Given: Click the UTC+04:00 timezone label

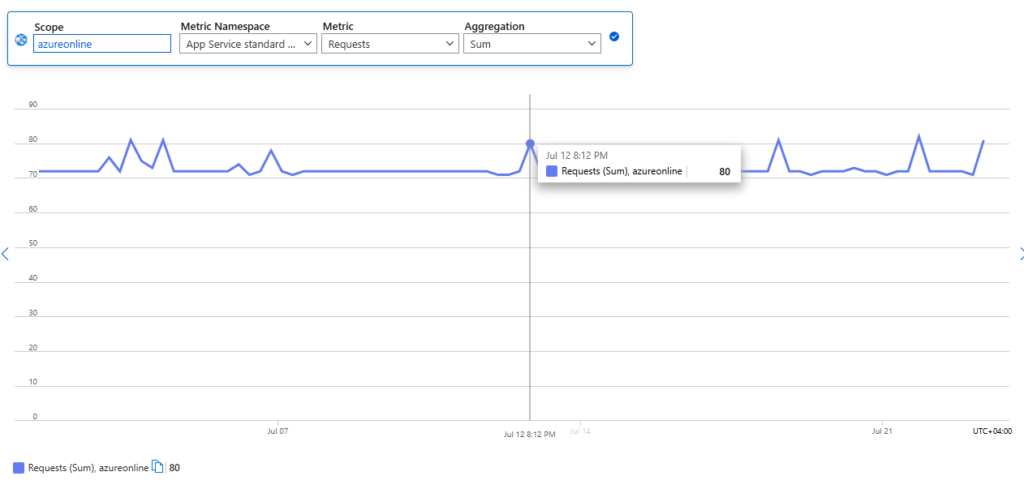Looking at the screenshot, I should [992, 431].
